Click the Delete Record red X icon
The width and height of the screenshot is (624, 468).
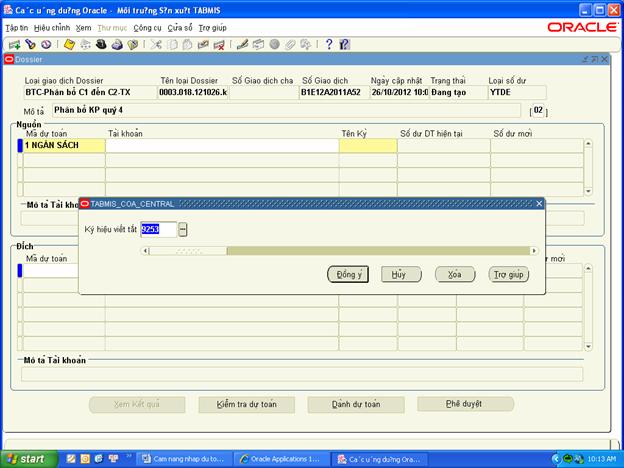coord(219,44)
